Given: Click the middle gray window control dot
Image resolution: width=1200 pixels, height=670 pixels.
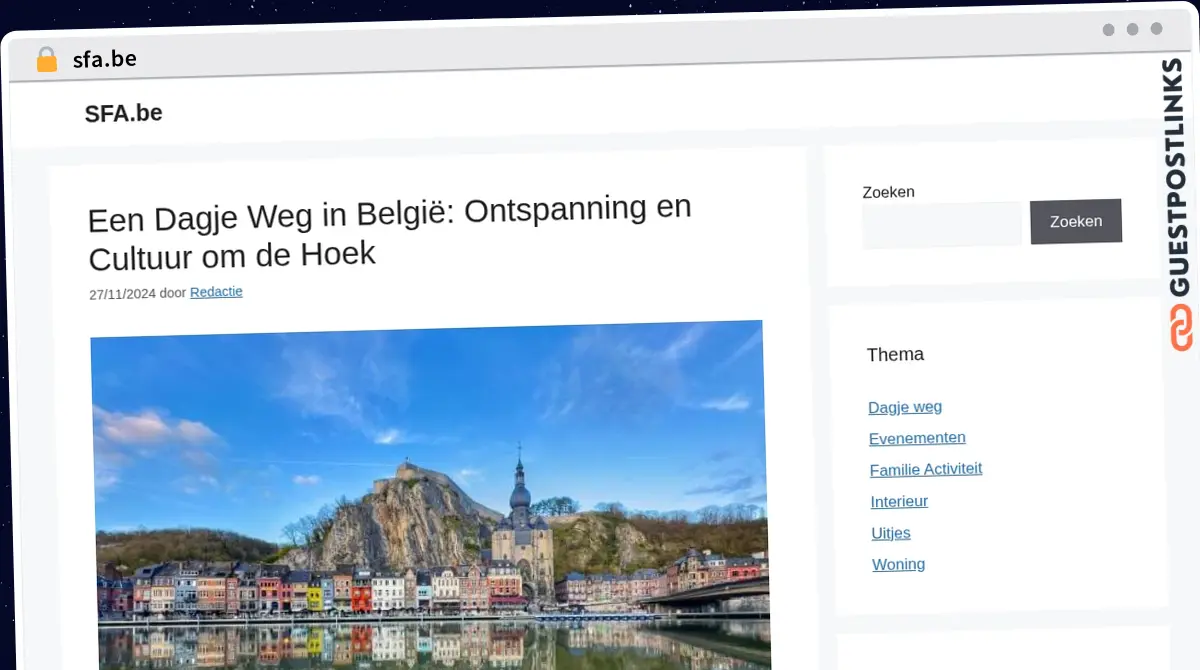Looking at the screenshot, I should (1132, 30).
